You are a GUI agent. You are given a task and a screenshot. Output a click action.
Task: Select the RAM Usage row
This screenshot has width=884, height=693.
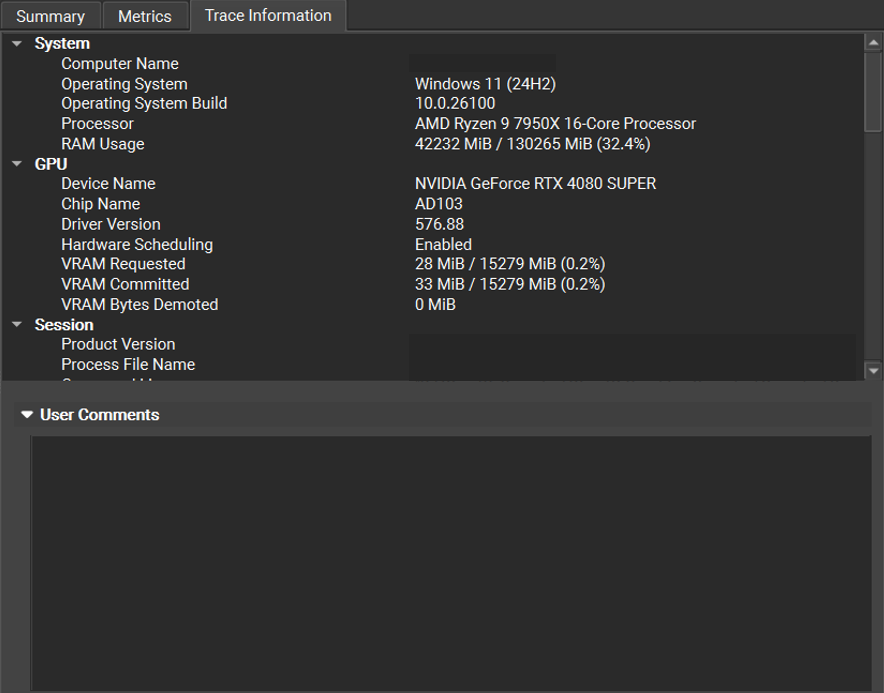[102, 143]
